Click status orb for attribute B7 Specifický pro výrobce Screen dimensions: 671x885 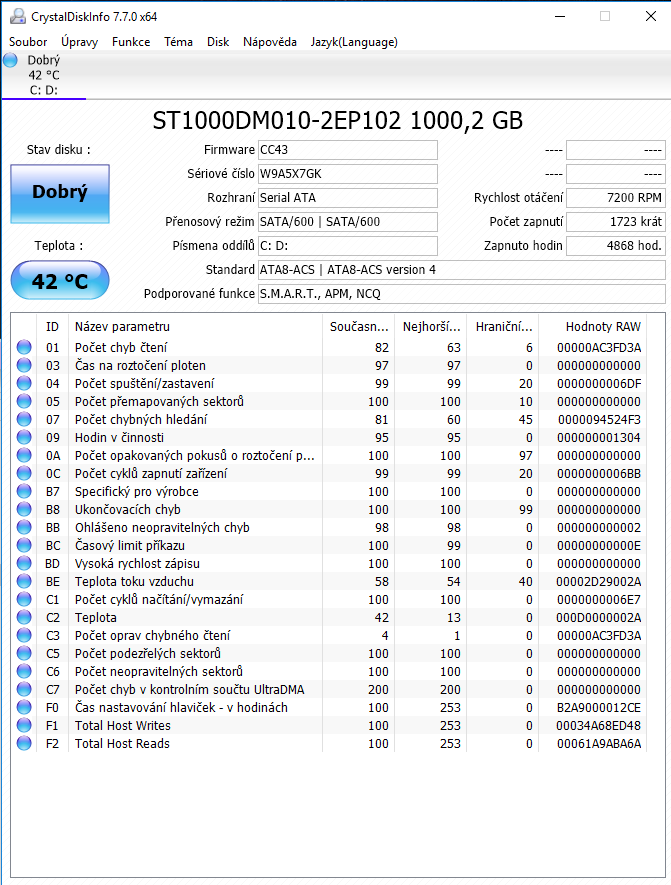tap(24, 492)
